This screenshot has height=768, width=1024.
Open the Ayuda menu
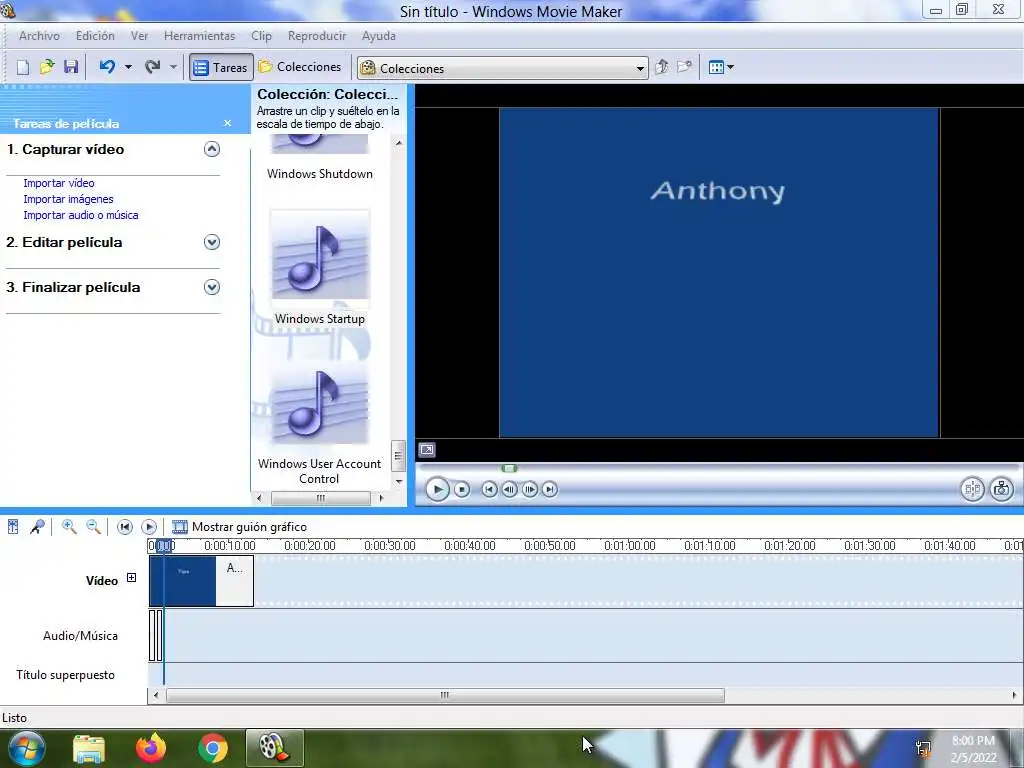click(379, 36)
